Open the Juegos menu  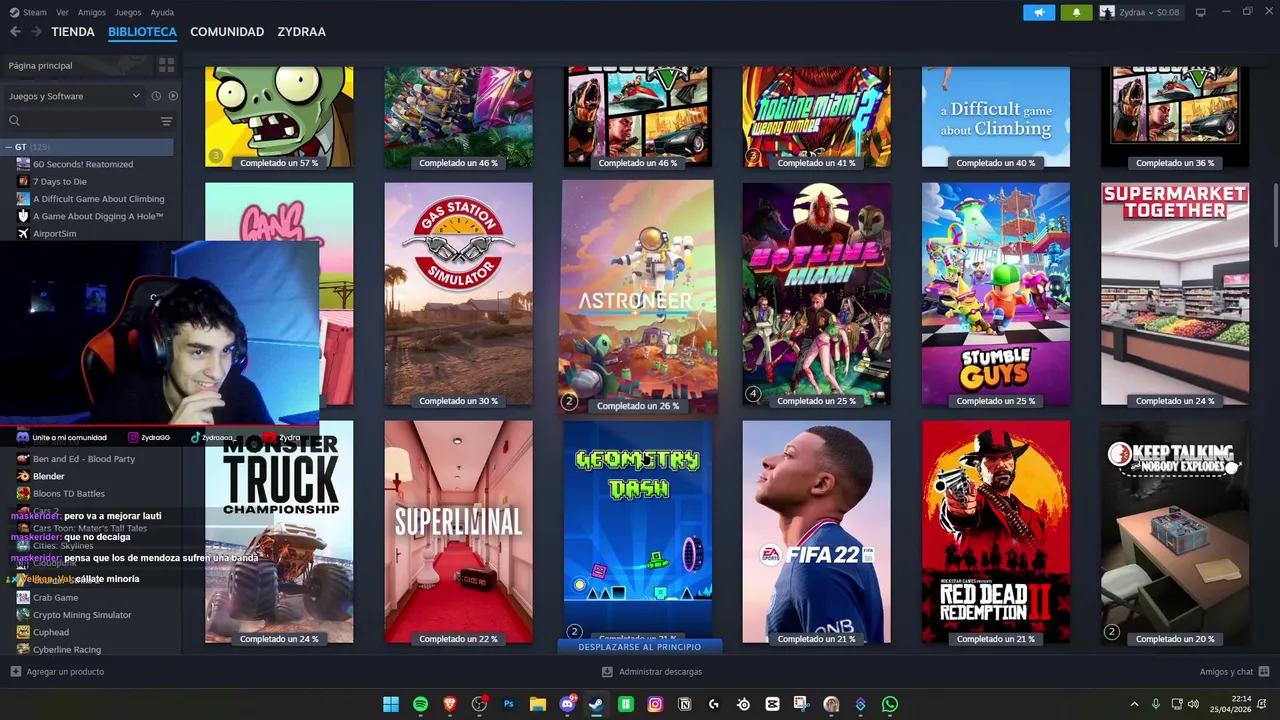click(x=128, y=12)
